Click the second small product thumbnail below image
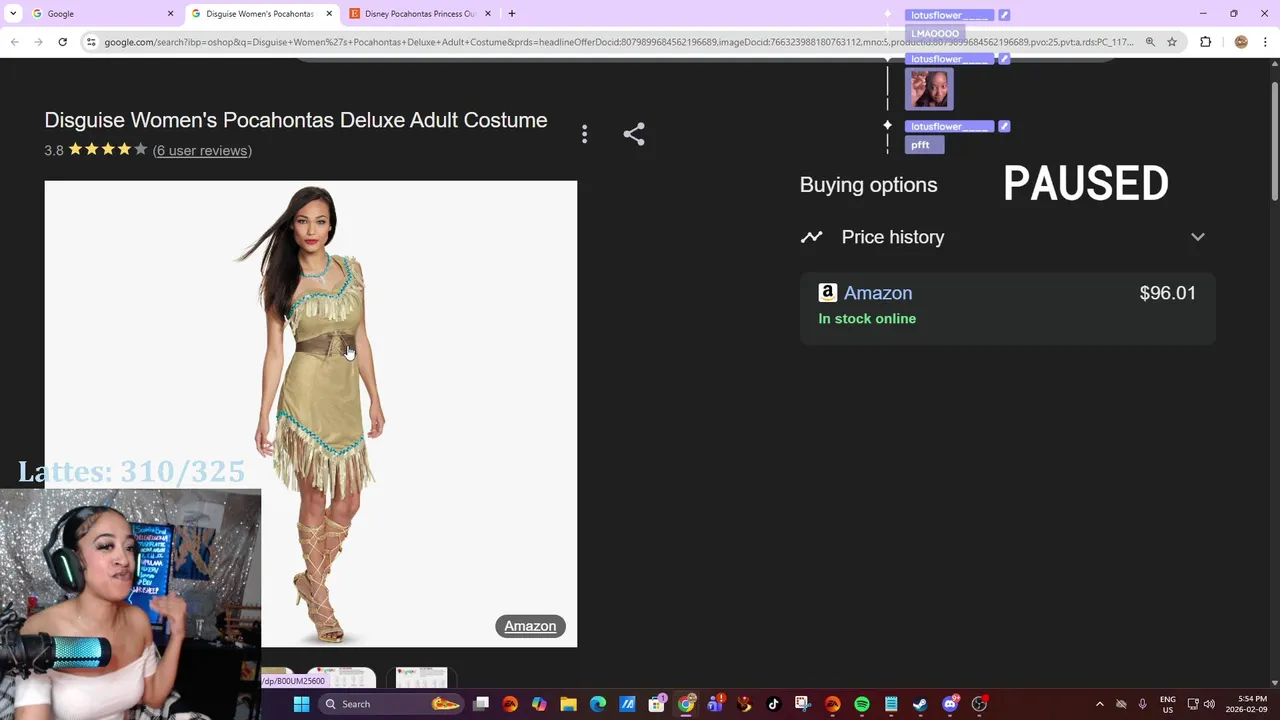Image resolution: width=1280 pixels, height=720 pixels. point(341,679)
